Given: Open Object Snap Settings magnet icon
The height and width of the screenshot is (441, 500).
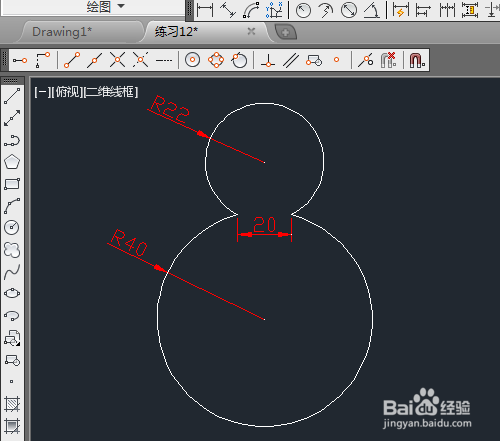Looking at the screenshot, I should (417, 60).
